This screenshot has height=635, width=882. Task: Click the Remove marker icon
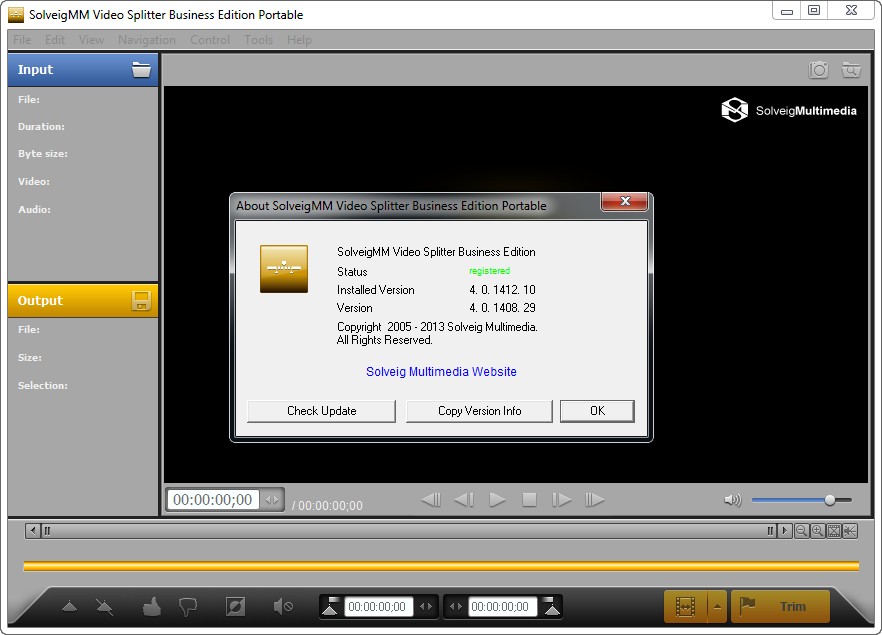pos(104,606)
